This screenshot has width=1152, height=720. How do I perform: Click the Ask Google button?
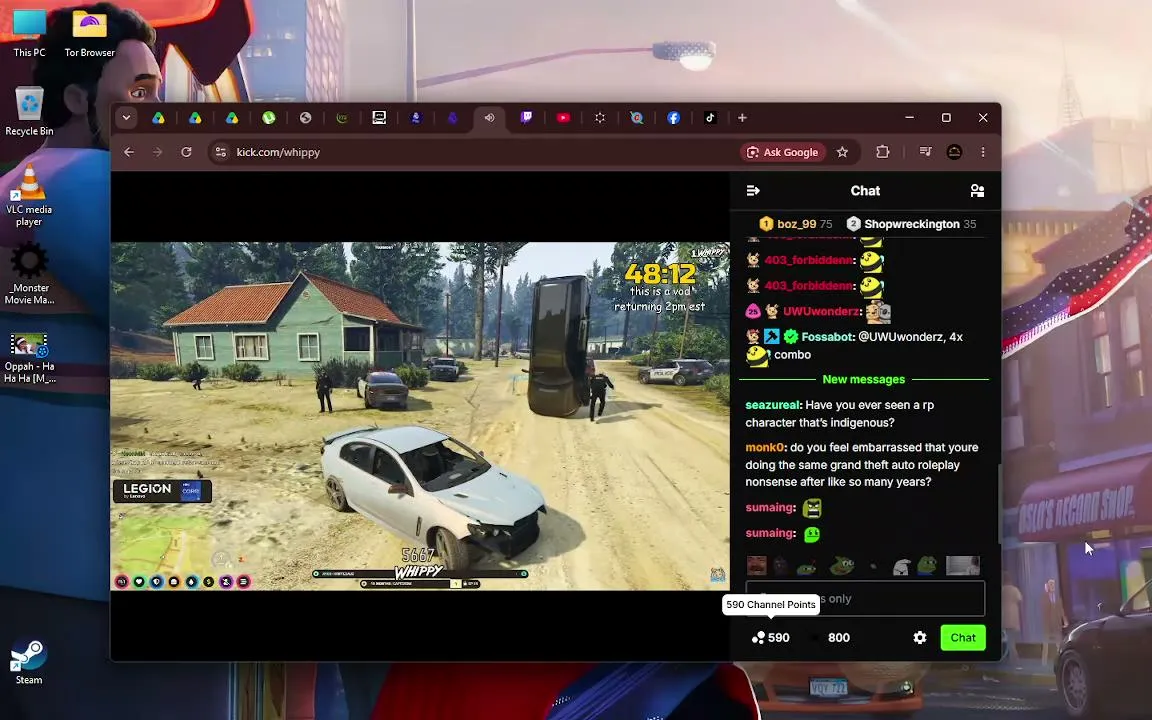click(x=782, y=152)
